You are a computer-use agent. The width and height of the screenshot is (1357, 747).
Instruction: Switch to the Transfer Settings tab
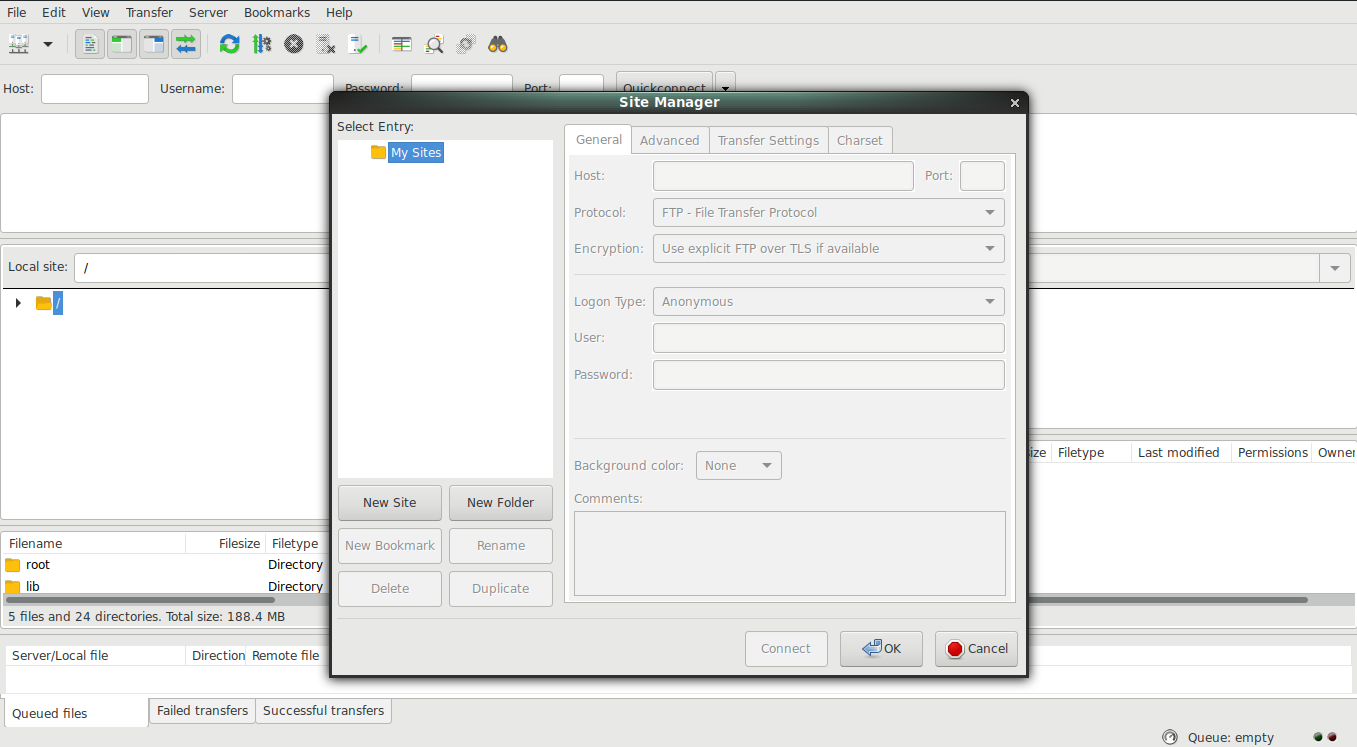coord(768,140)
